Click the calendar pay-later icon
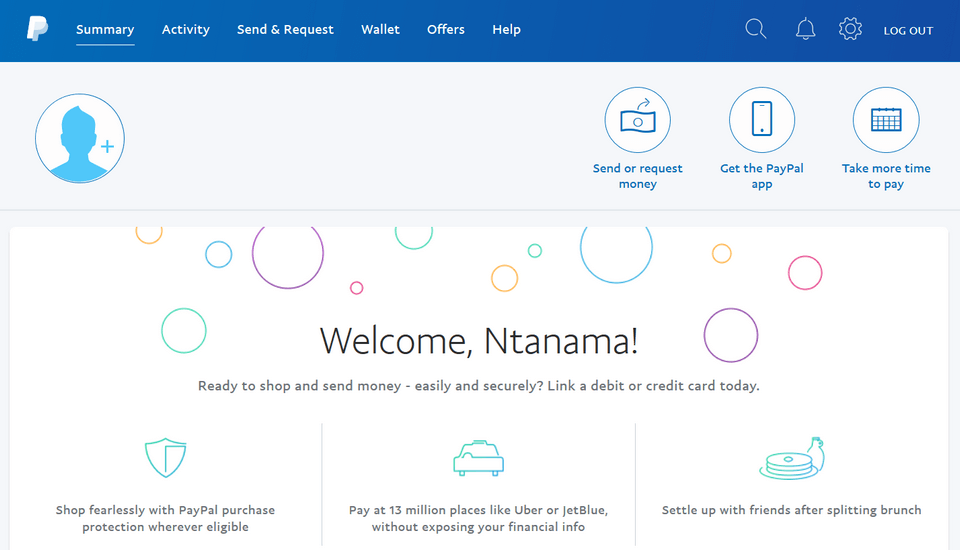The image size is (960, 550). tap(886, 119)
